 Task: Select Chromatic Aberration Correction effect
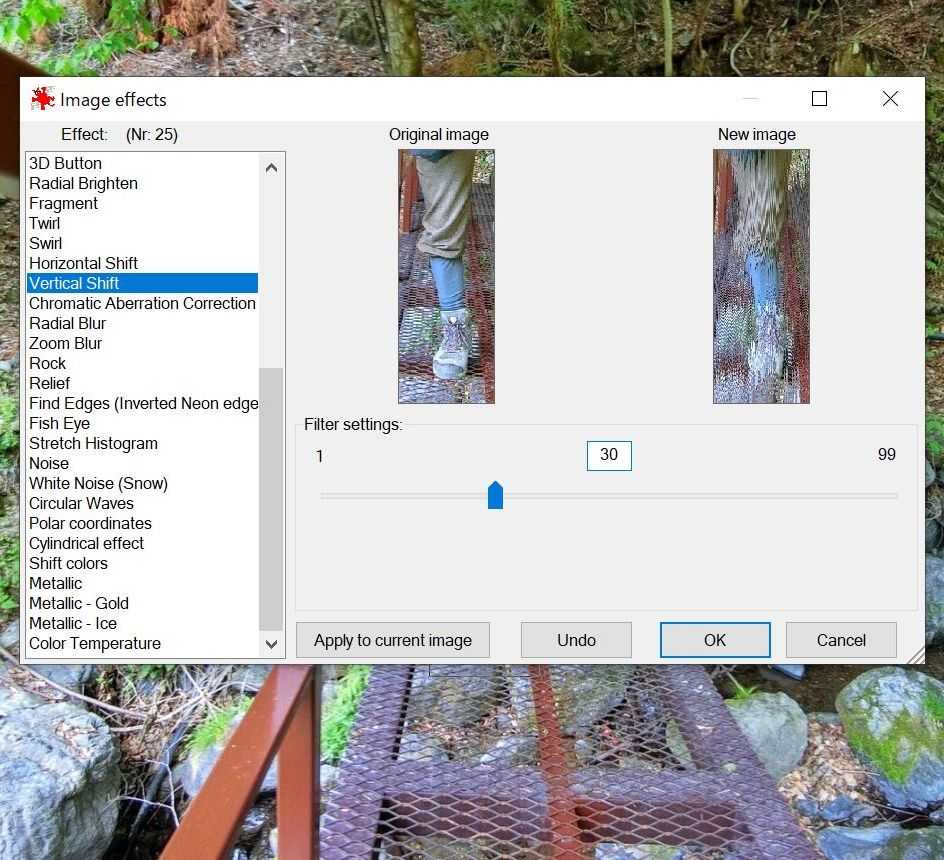coord(142,303)
